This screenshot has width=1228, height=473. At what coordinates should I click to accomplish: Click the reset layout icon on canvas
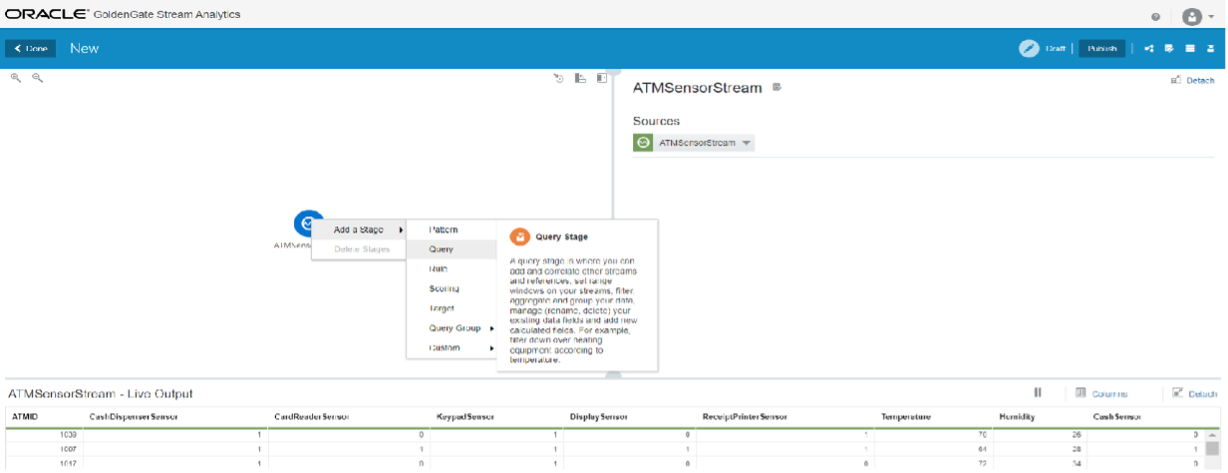(x=559, y=78)
